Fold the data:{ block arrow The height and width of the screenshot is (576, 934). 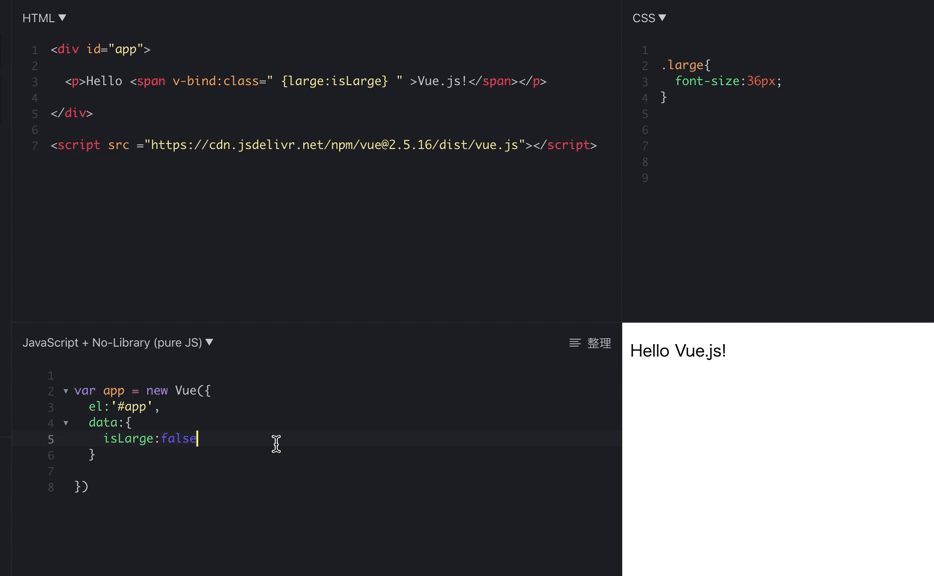66,423
